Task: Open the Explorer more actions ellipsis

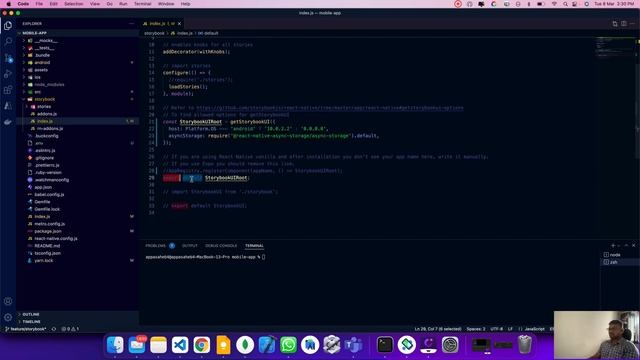Action: (131, 24)
